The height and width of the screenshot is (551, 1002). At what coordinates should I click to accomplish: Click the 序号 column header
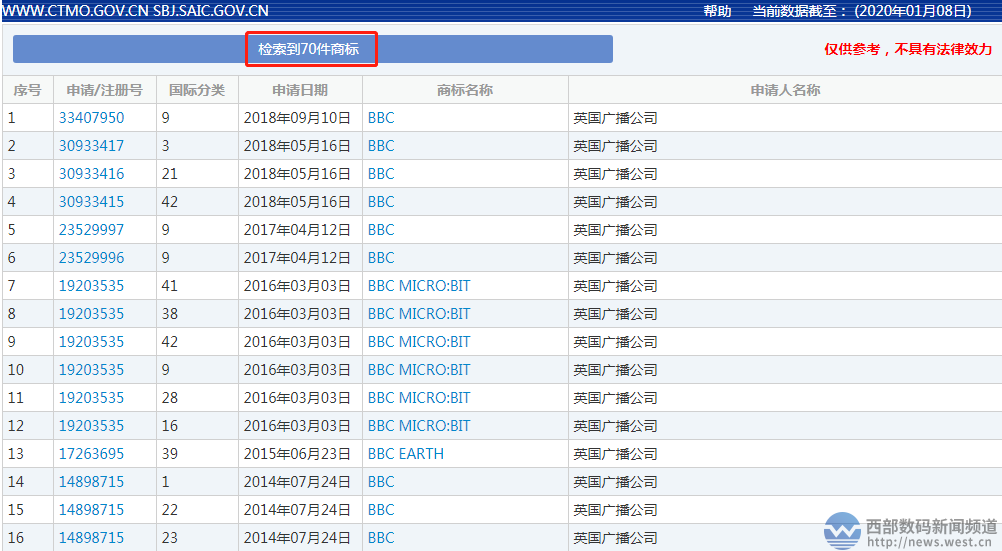tap(27, 90)
